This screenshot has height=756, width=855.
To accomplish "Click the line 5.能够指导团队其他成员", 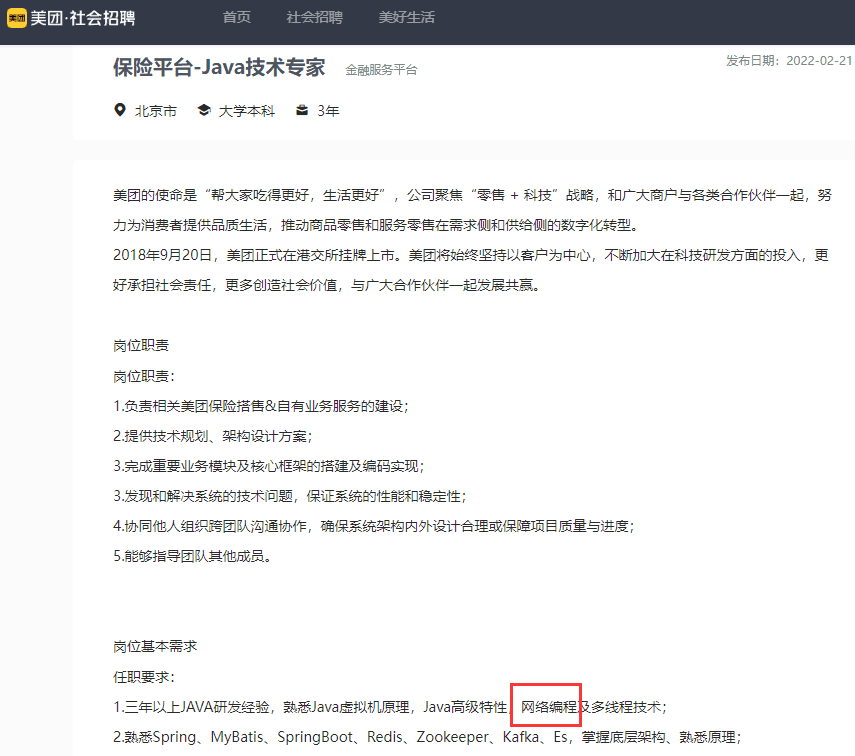I will pos(192,556).
